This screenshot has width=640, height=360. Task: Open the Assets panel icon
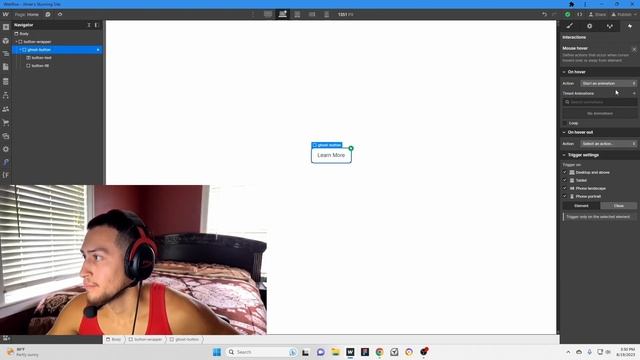[x=6, y=136]
